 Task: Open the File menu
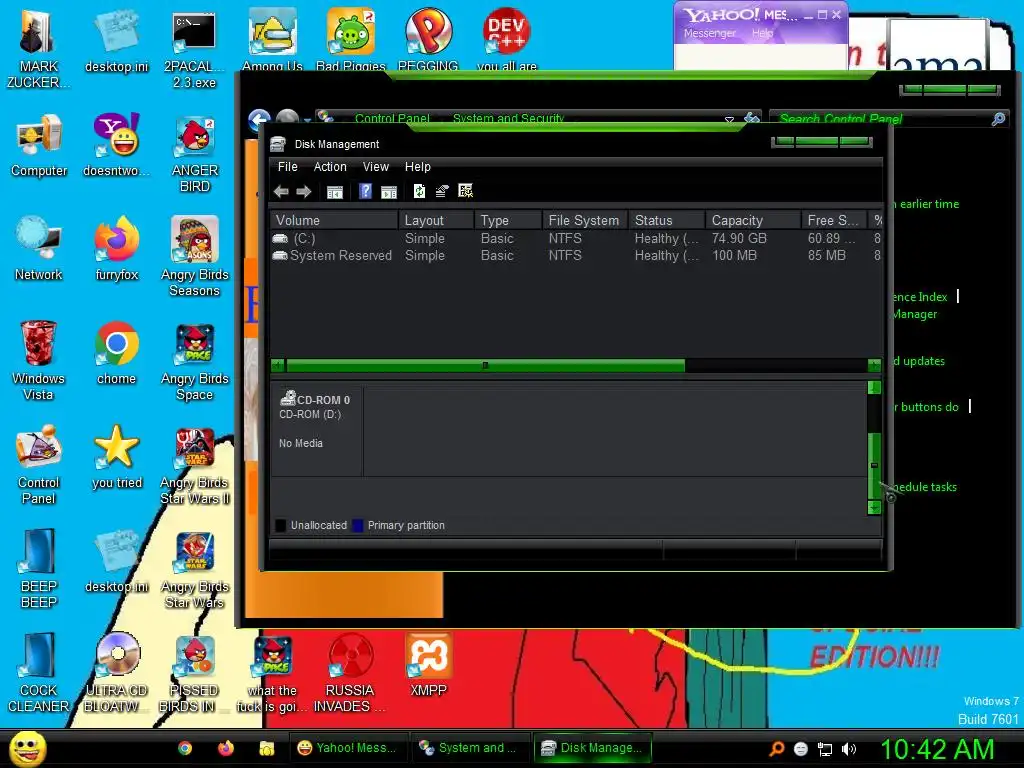point(287,167)
